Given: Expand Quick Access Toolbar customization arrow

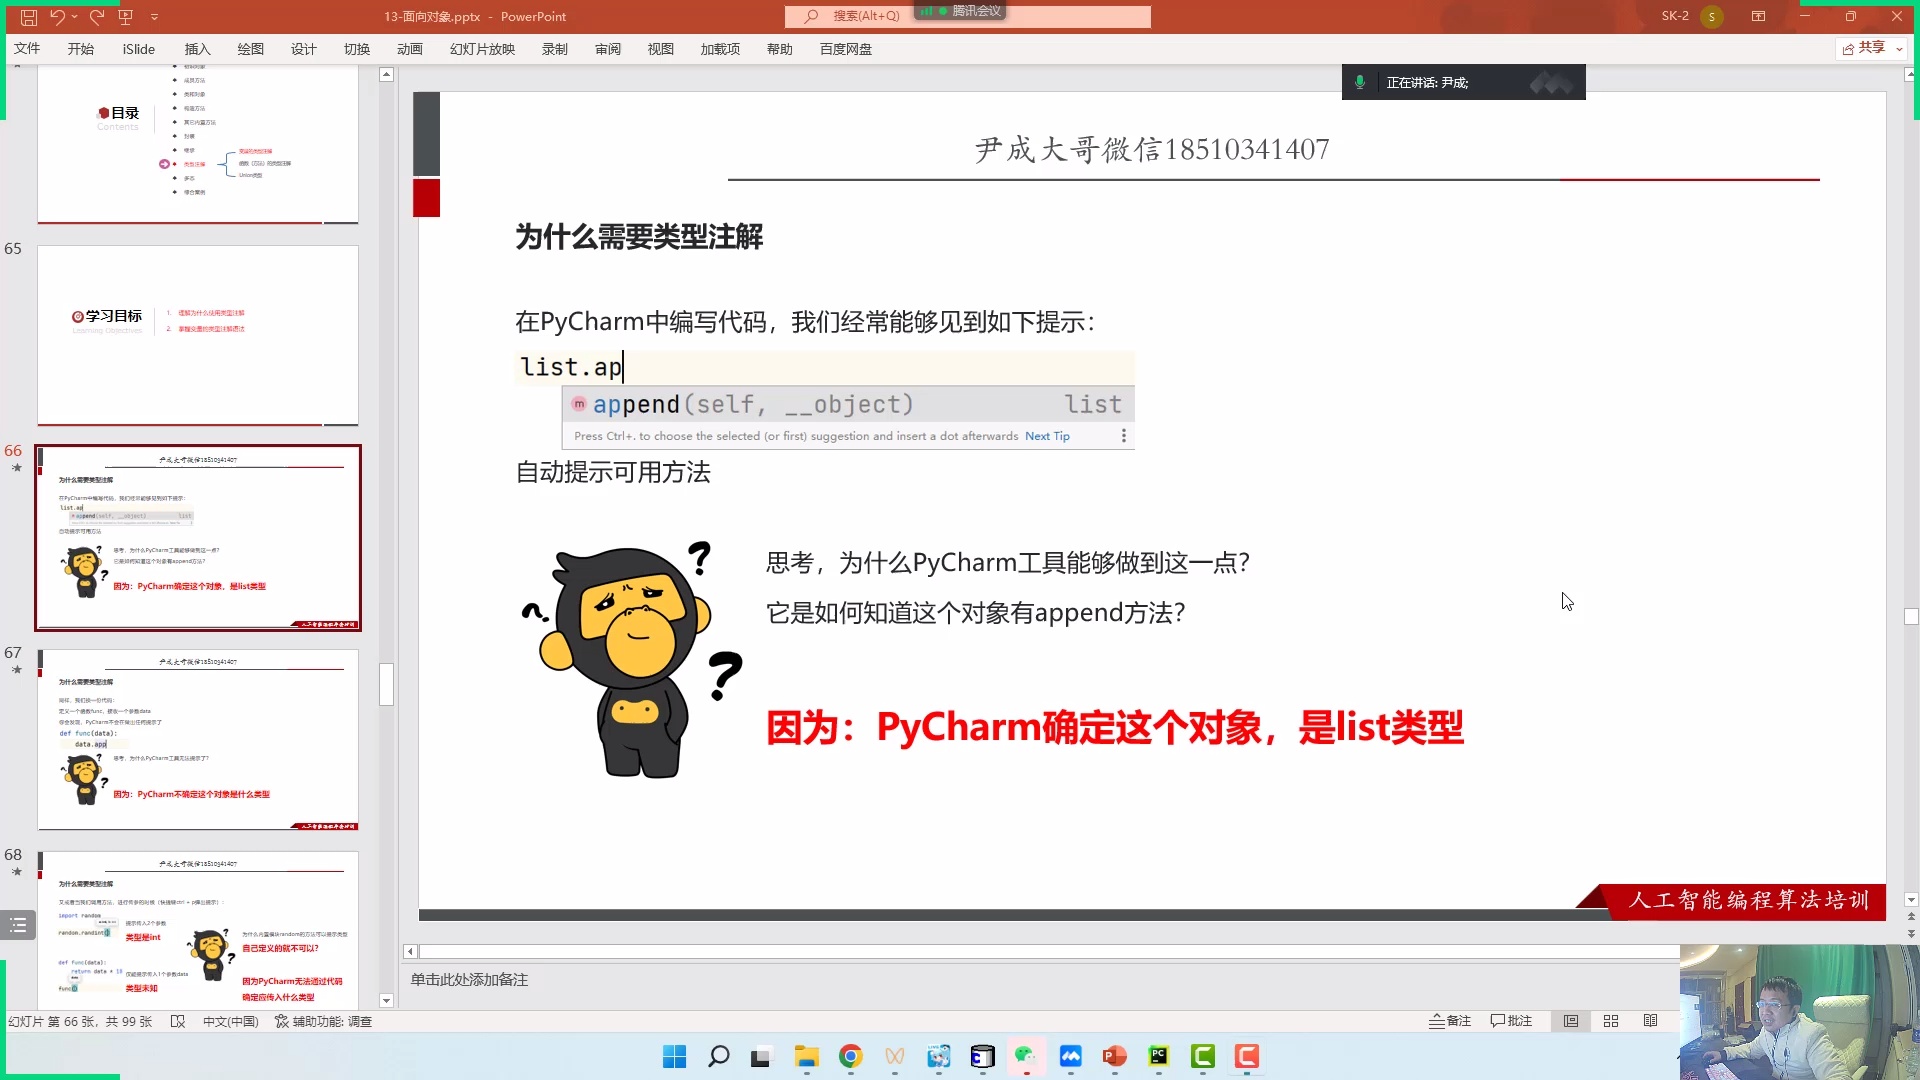Looking at the screenshot, I should click(x=154, y=17).
